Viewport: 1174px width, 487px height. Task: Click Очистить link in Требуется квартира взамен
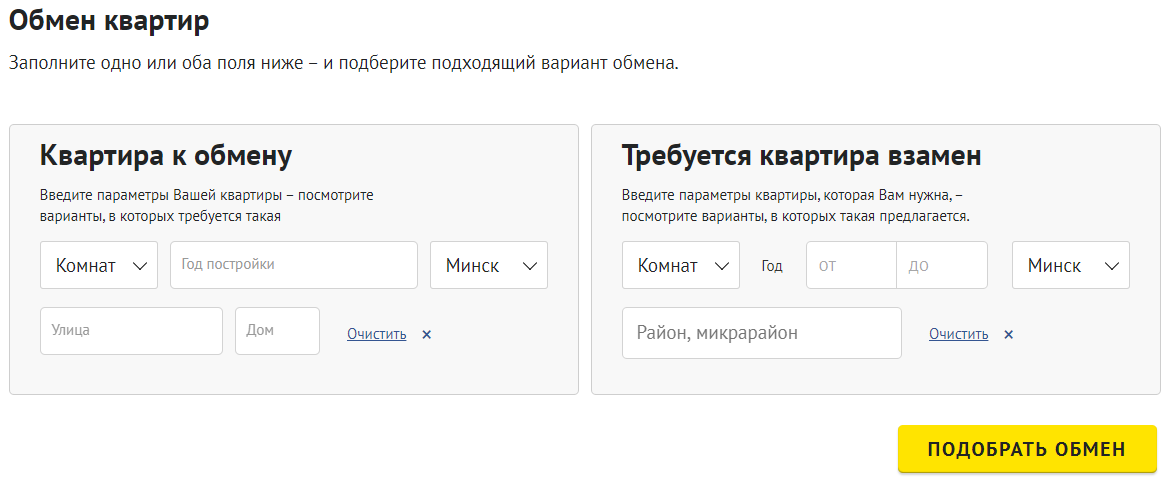pos(958,334)
